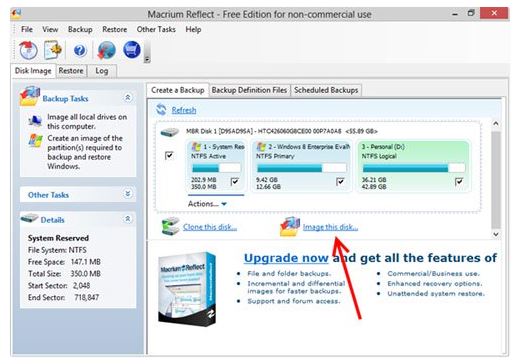This screenshot has width=522, height=364.
Task: Click the Refresh link
Action: 184,110
